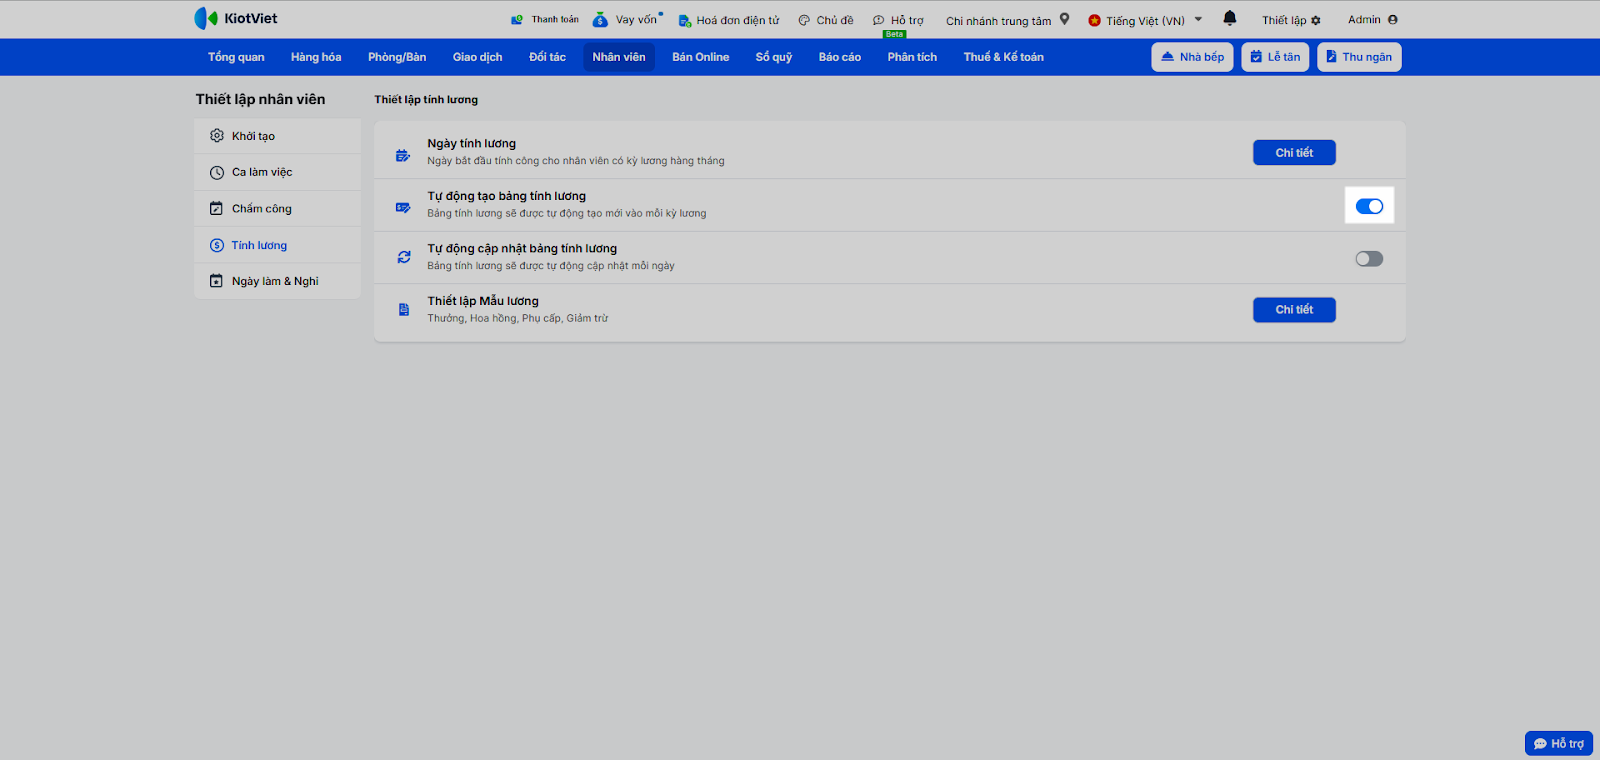Open the Phân tích menu
This screenshot has width=1600, height=760.
[912, 57]
